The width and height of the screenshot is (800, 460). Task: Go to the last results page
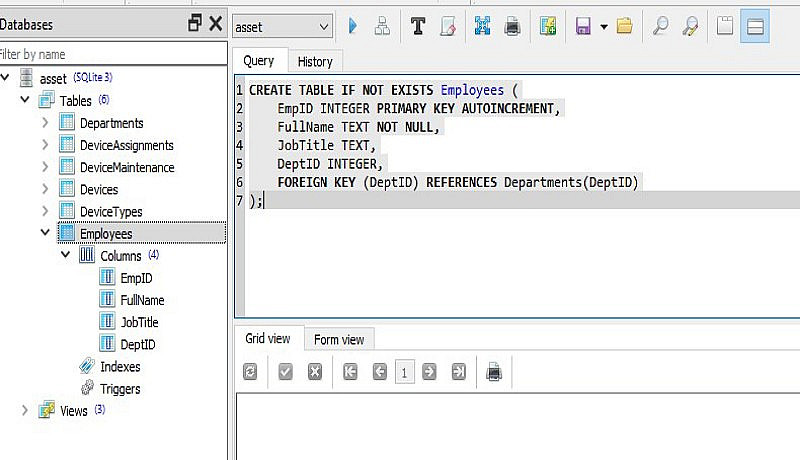coord(459,372)
